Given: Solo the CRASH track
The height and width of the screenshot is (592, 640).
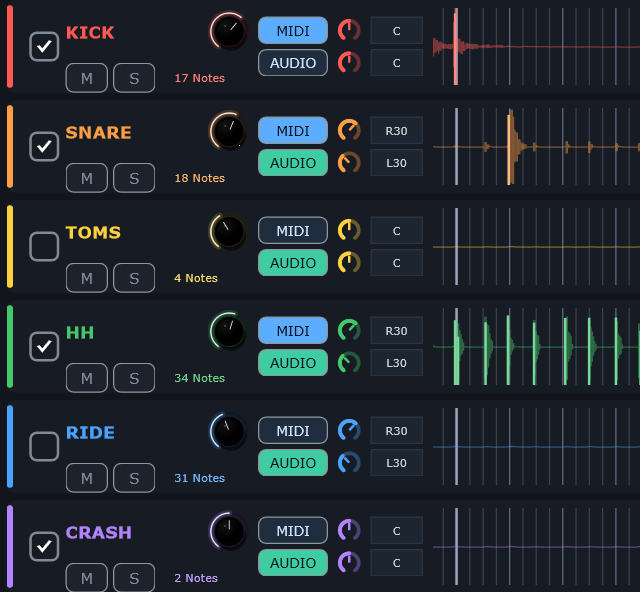Looking at the screenshot, I should point(134,578).
